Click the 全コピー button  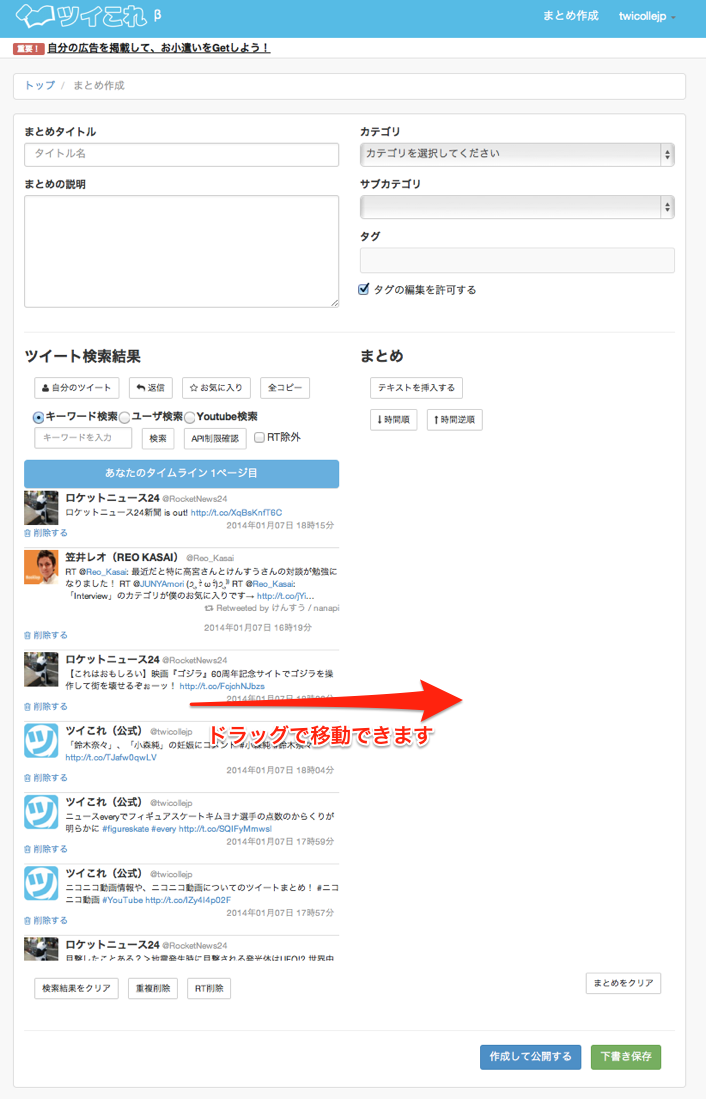coord(285,388)
